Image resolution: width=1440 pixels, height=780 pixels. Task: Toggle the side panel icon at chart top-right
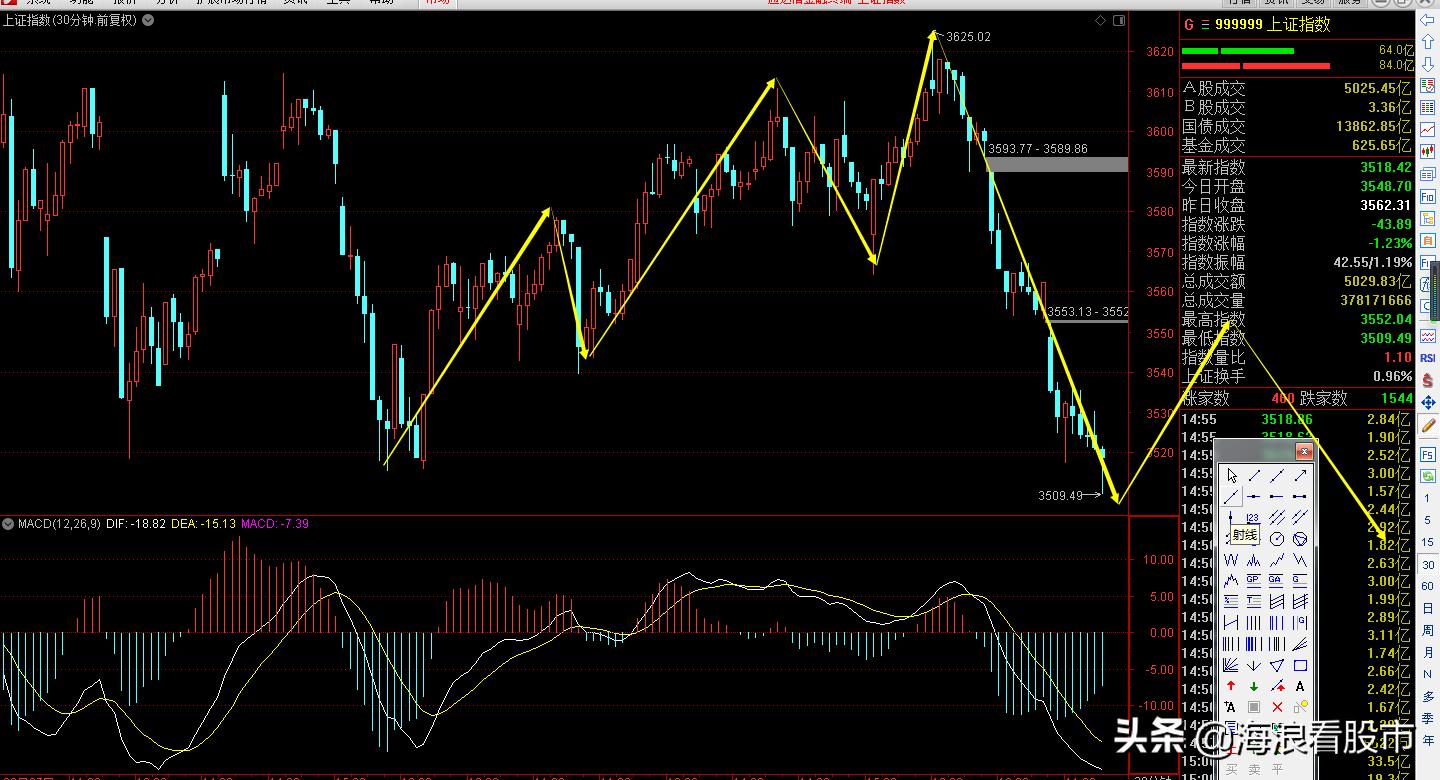1119,20
